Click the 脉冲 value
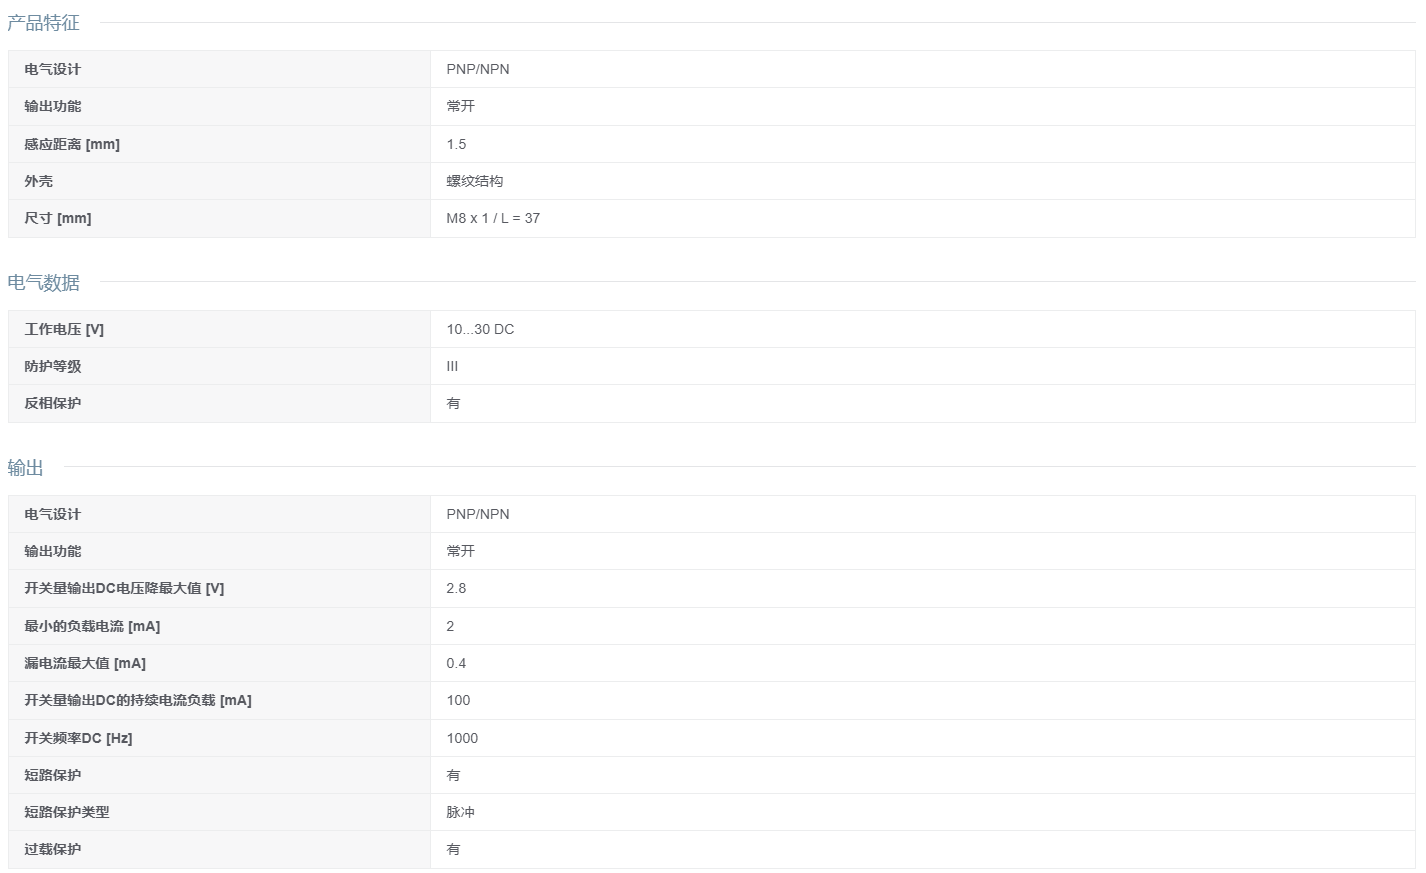This screenshot has height=873, width=1426. coord(461,812)
